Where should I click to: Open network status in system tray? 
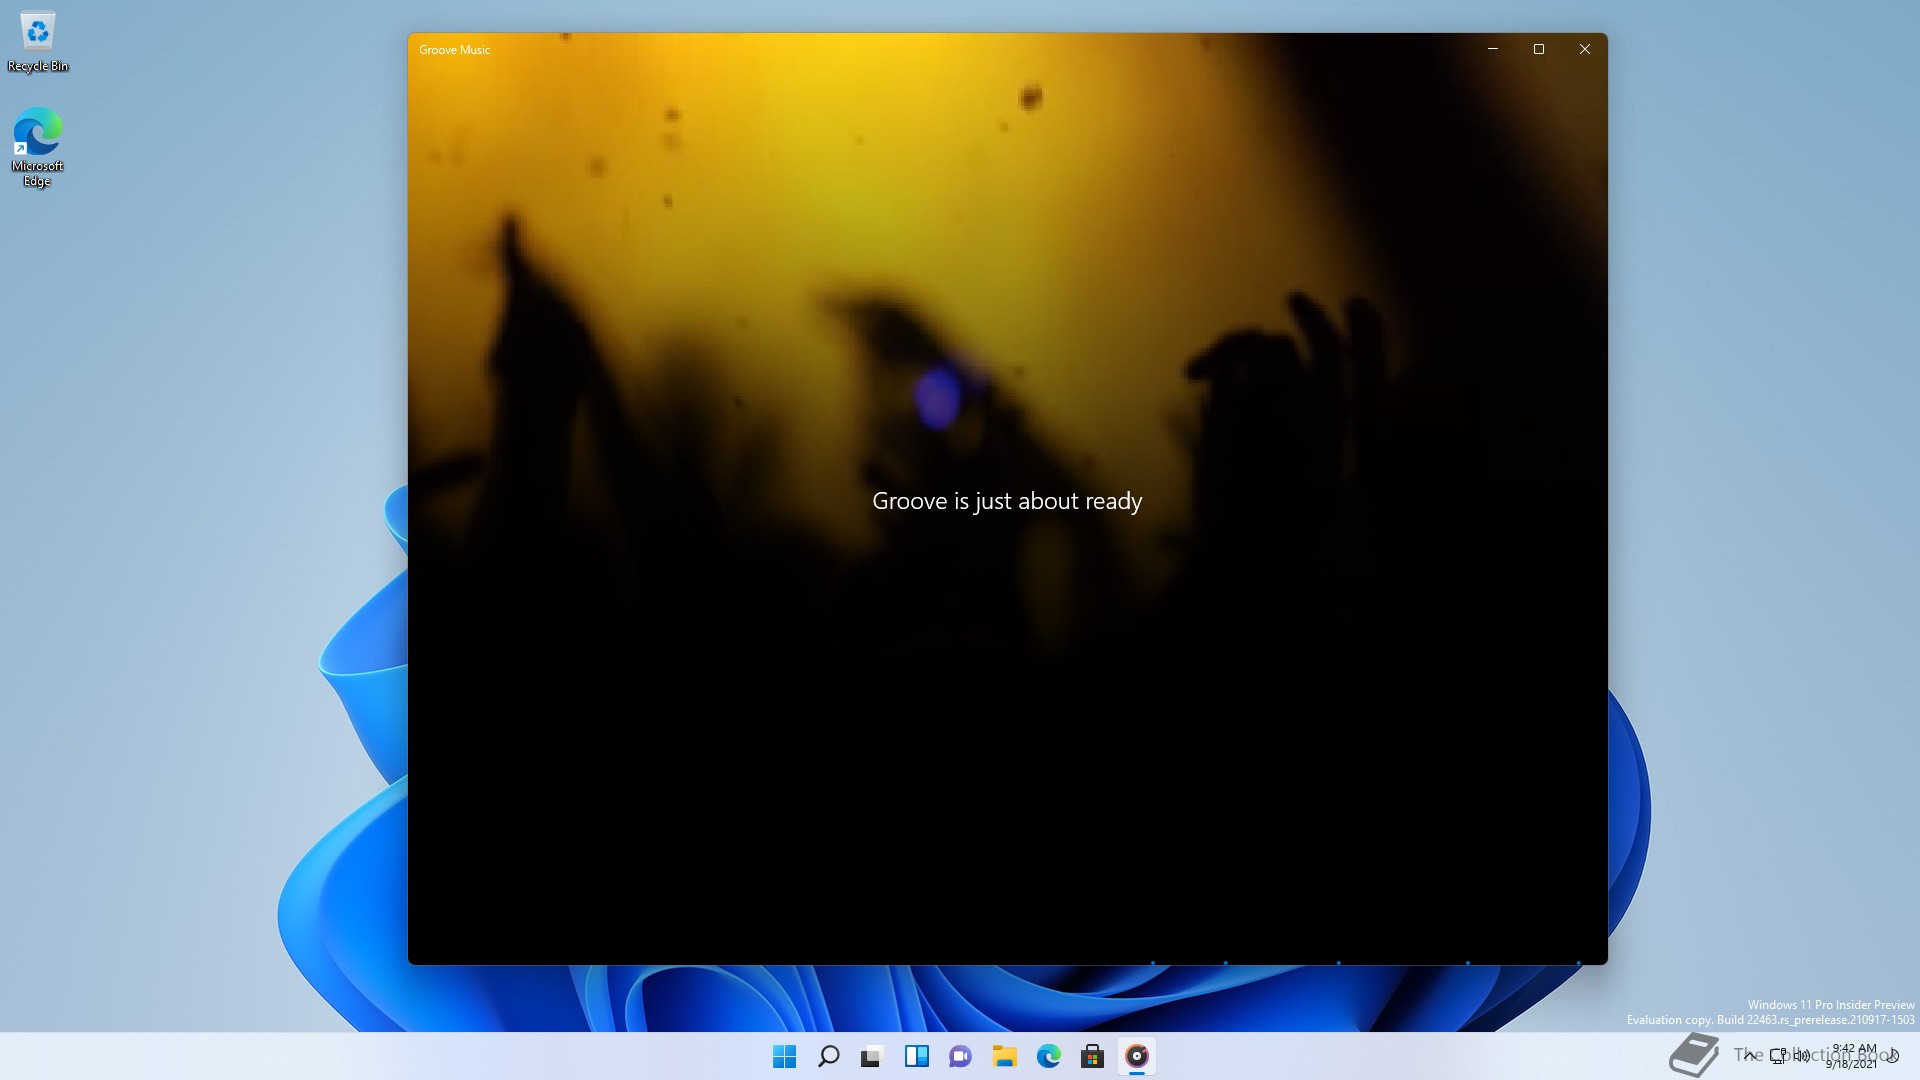click(x=1778, y=1055)
